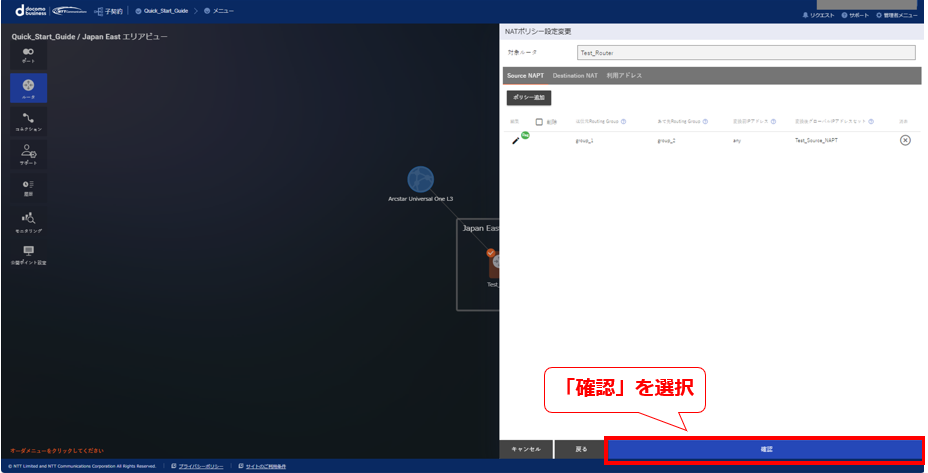Viewport: 928px width, 473px height.
Task: Open the モニタリング (Monitoring) sidebar icon
Action: click(x=28, y=223)
